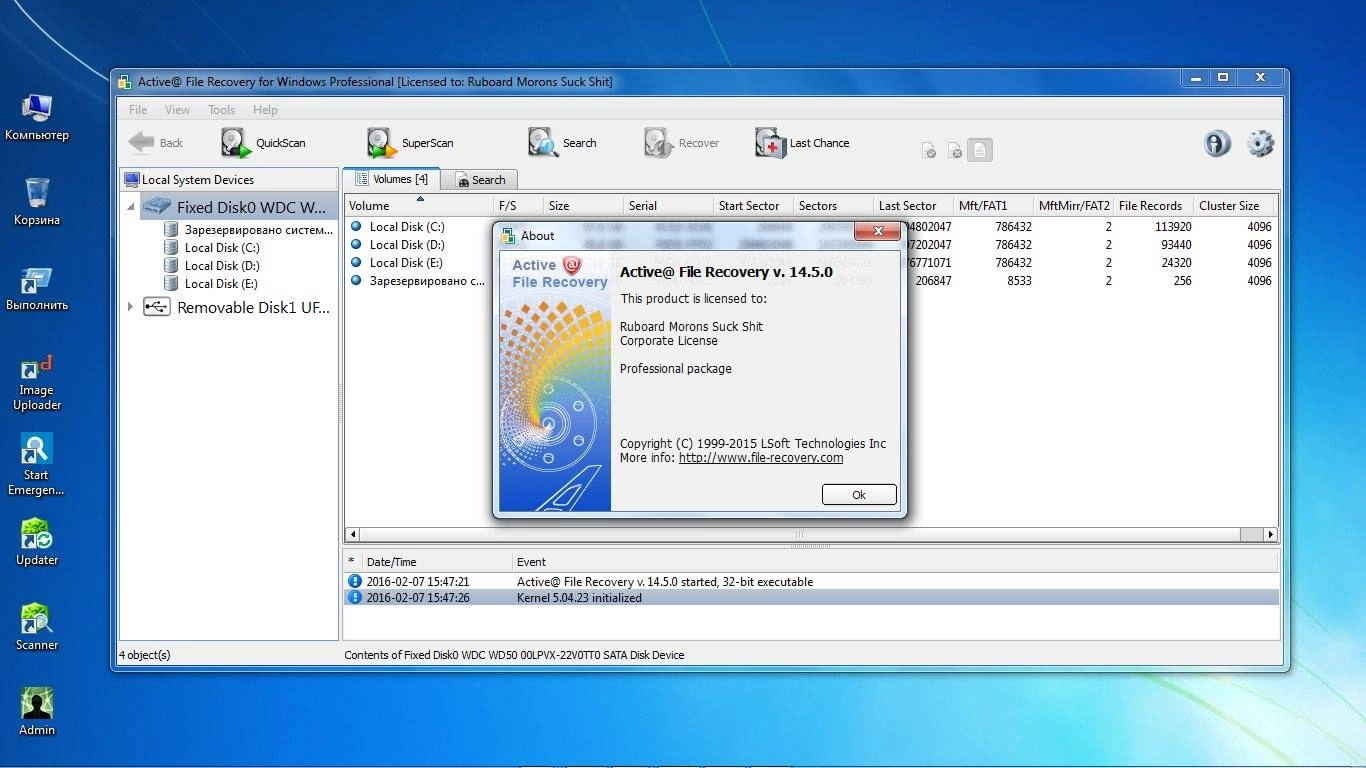This screenshot has width=1366, height=768.
Task: Open the settings gear icon in the toolbar
Action: coord(1260,143)
